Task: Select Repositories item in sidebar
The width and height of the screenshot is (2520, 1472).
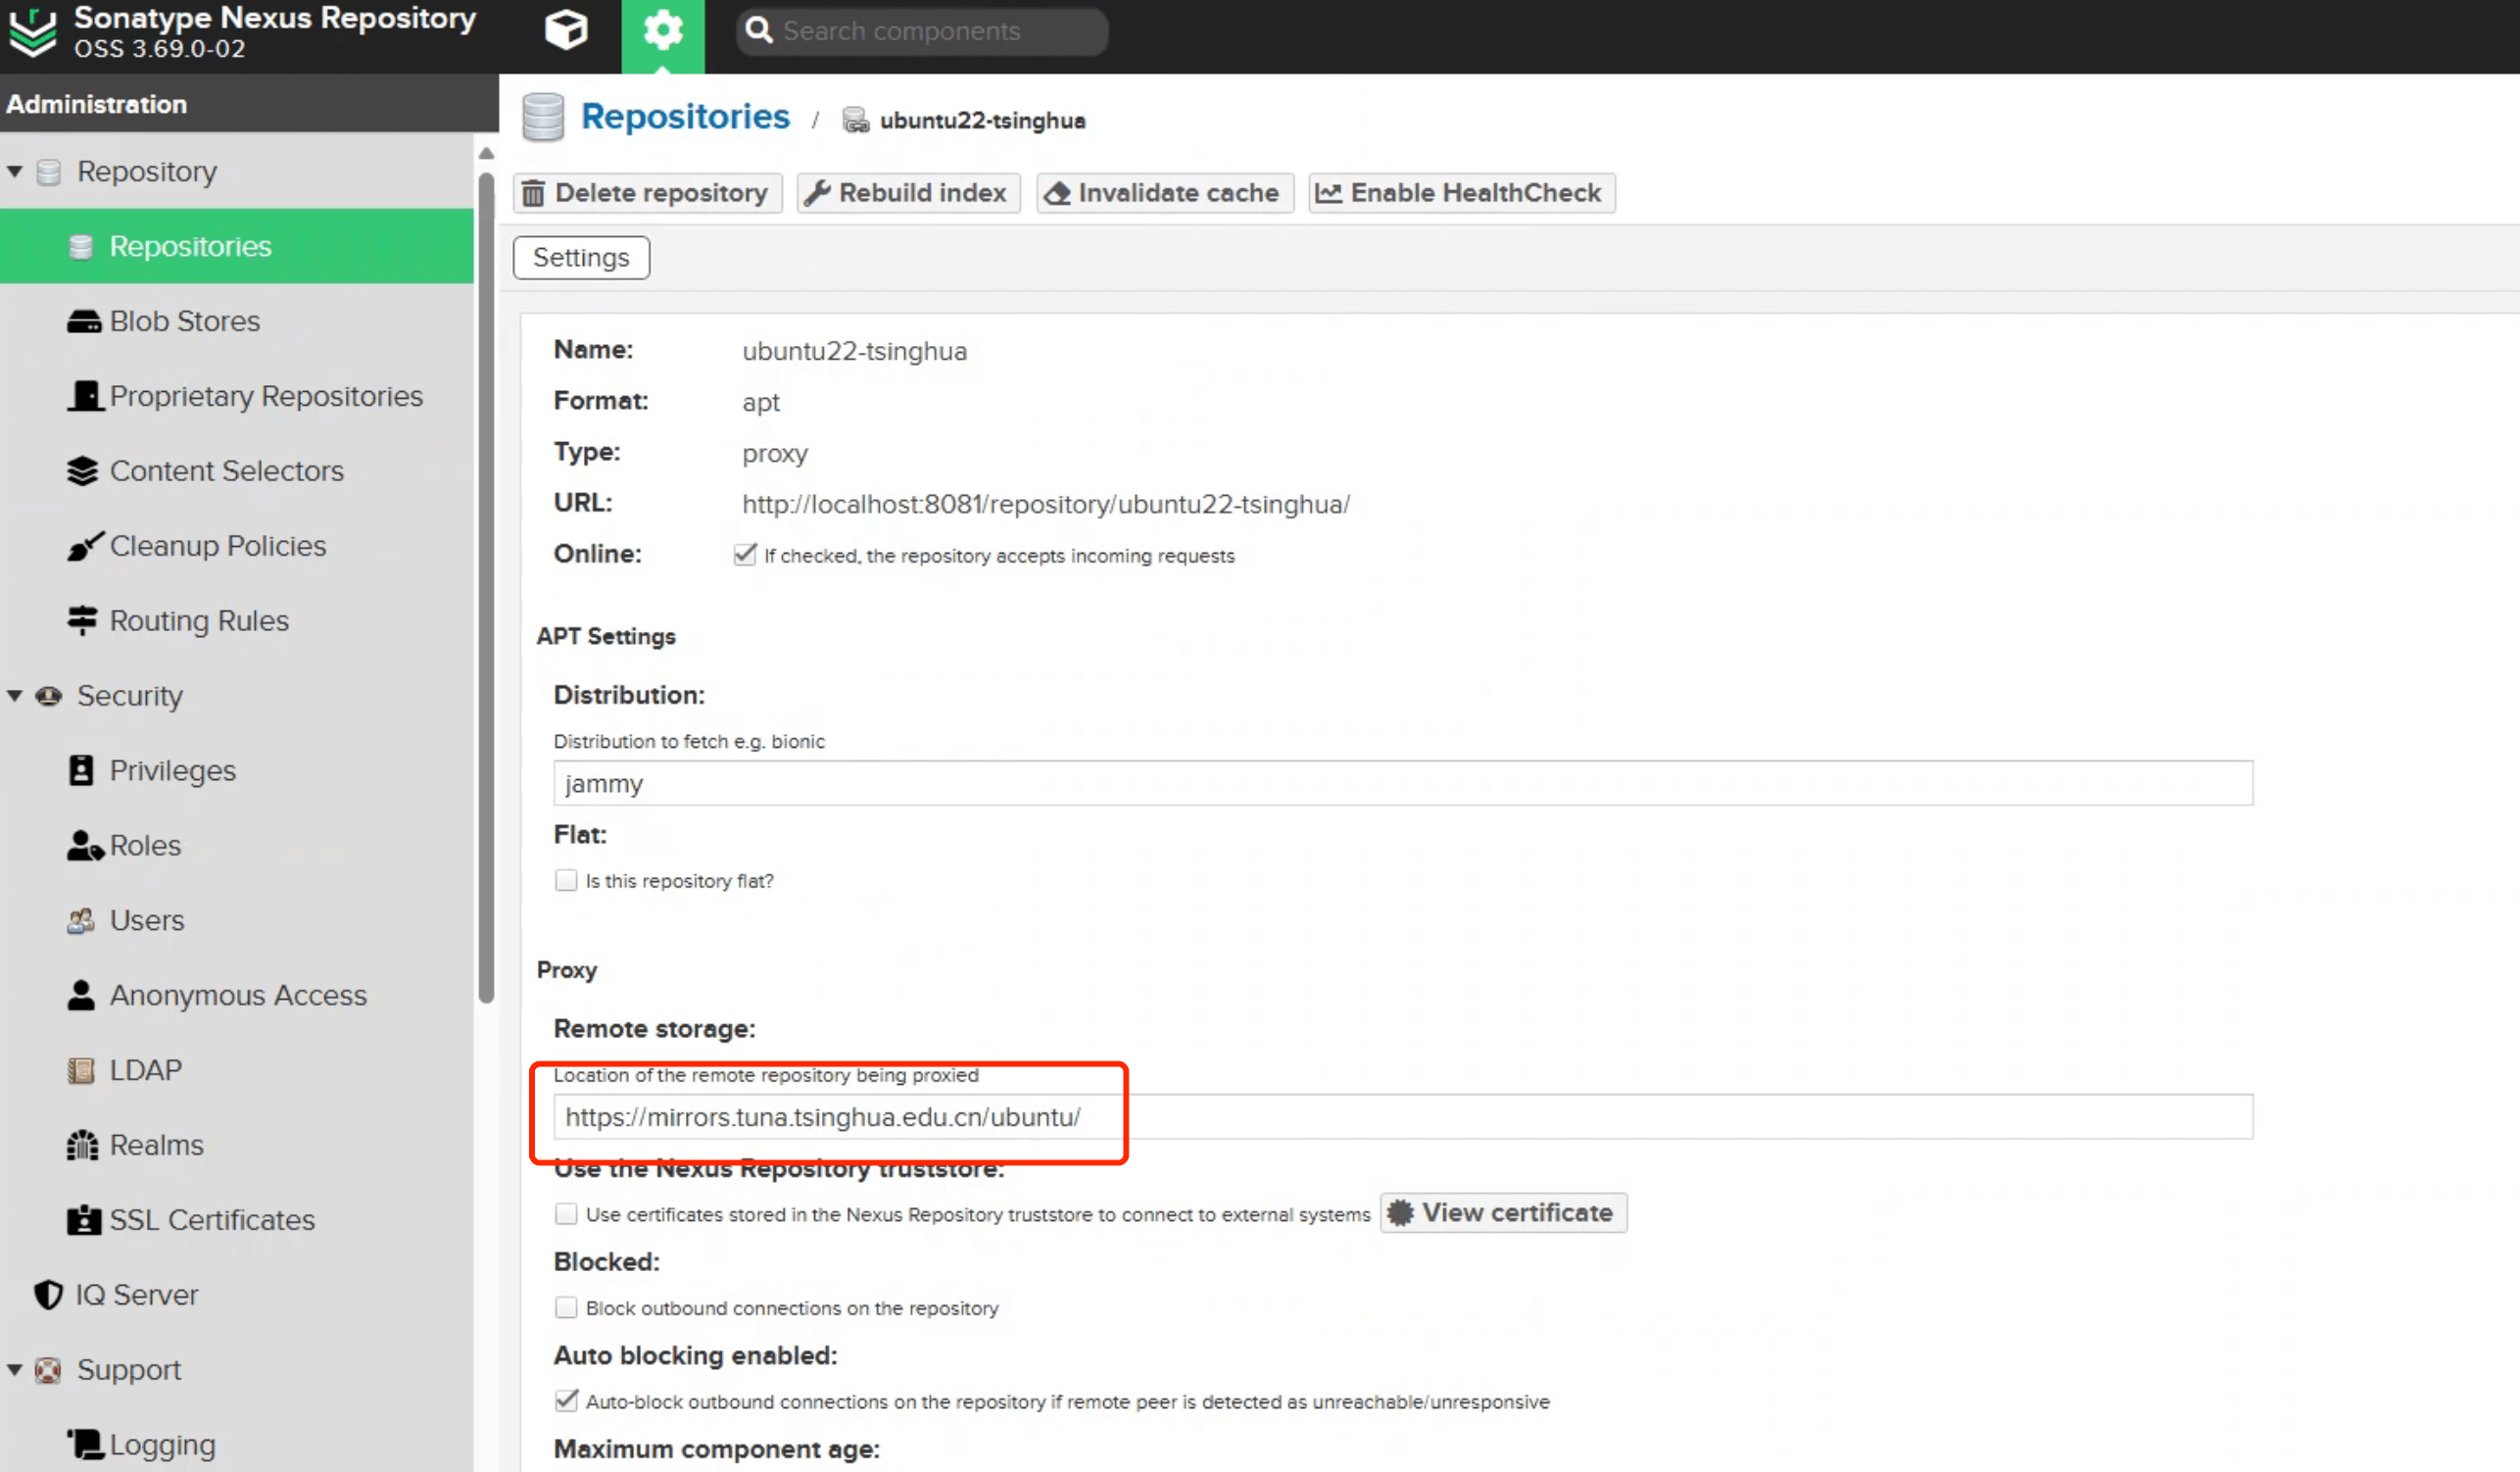Action: coord(237,246)
